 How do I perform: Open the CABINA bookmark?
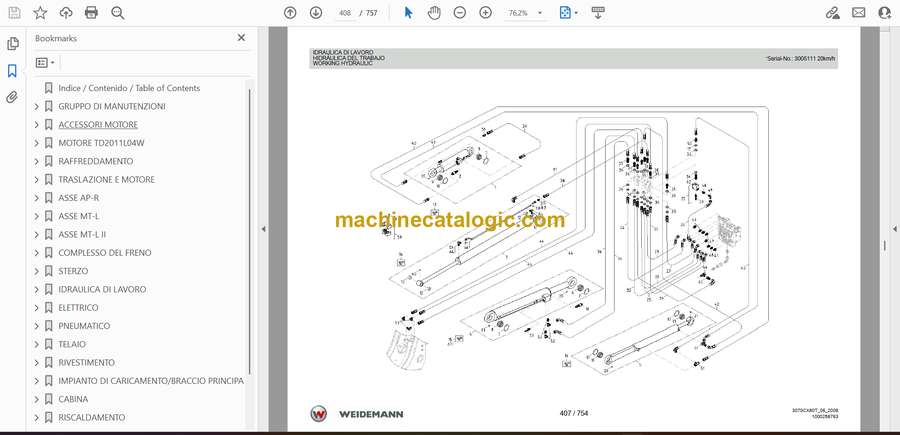73,399
